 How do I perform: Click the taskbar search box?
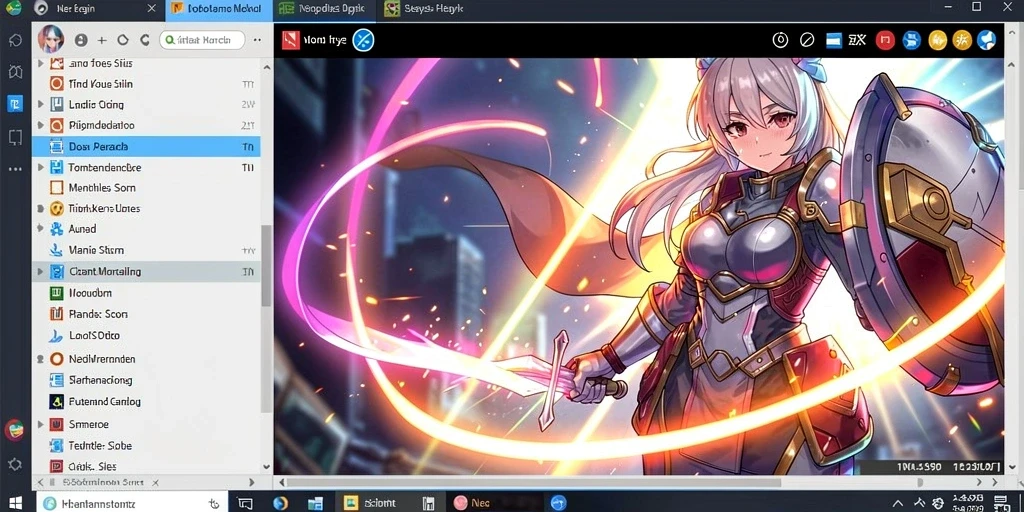point(131,503)
